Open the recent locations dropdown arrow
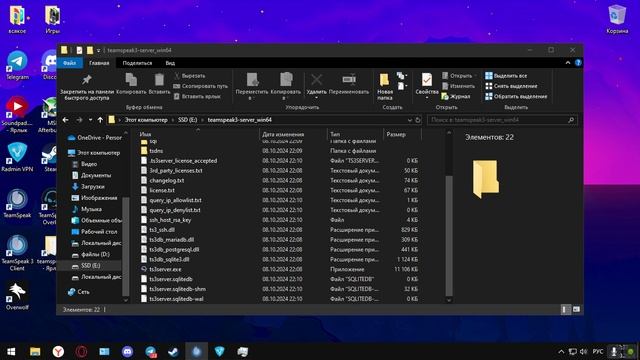Viewport: 640px width, 360px height. 90,120
